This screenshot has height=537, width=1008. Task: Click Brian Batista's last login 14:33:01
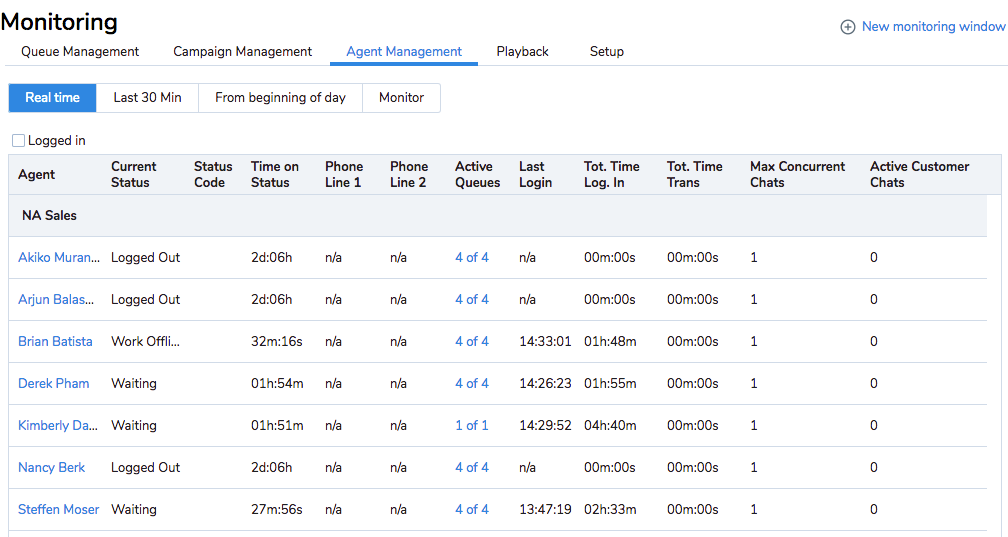pos(545,341)
